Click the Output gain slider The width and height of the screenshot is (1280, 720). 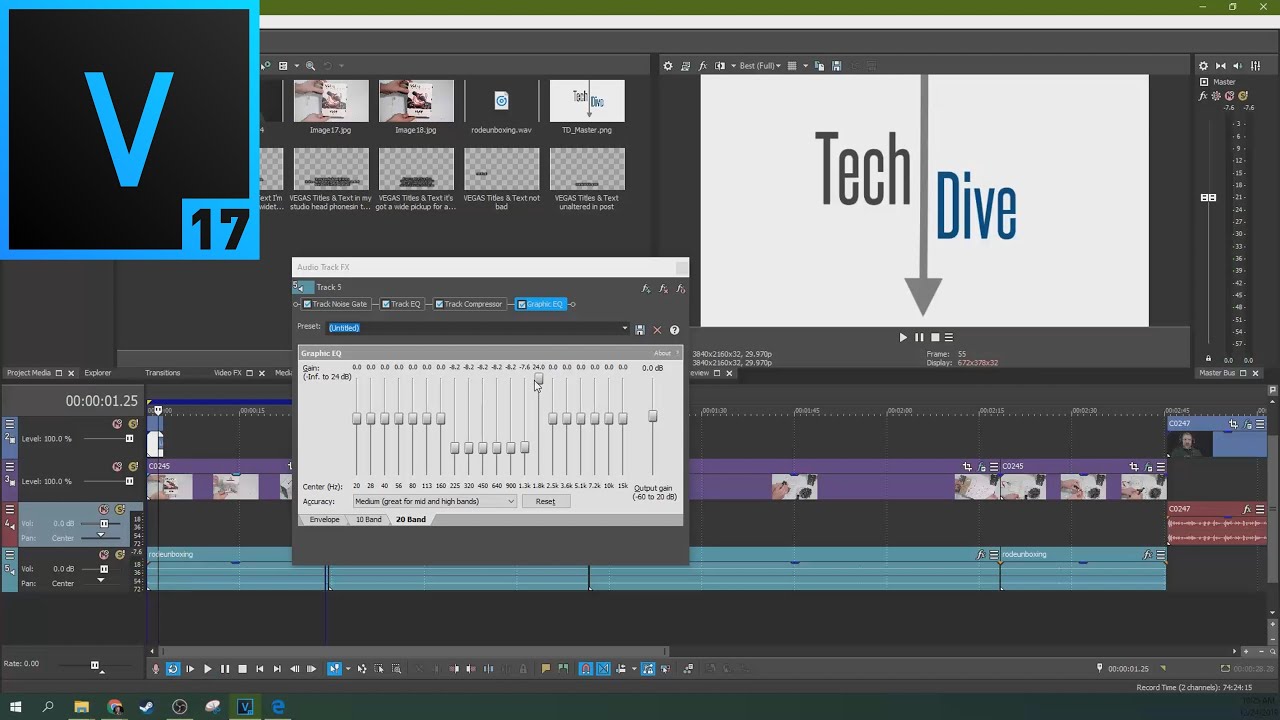pyautogui.click(x=653, y=417)
